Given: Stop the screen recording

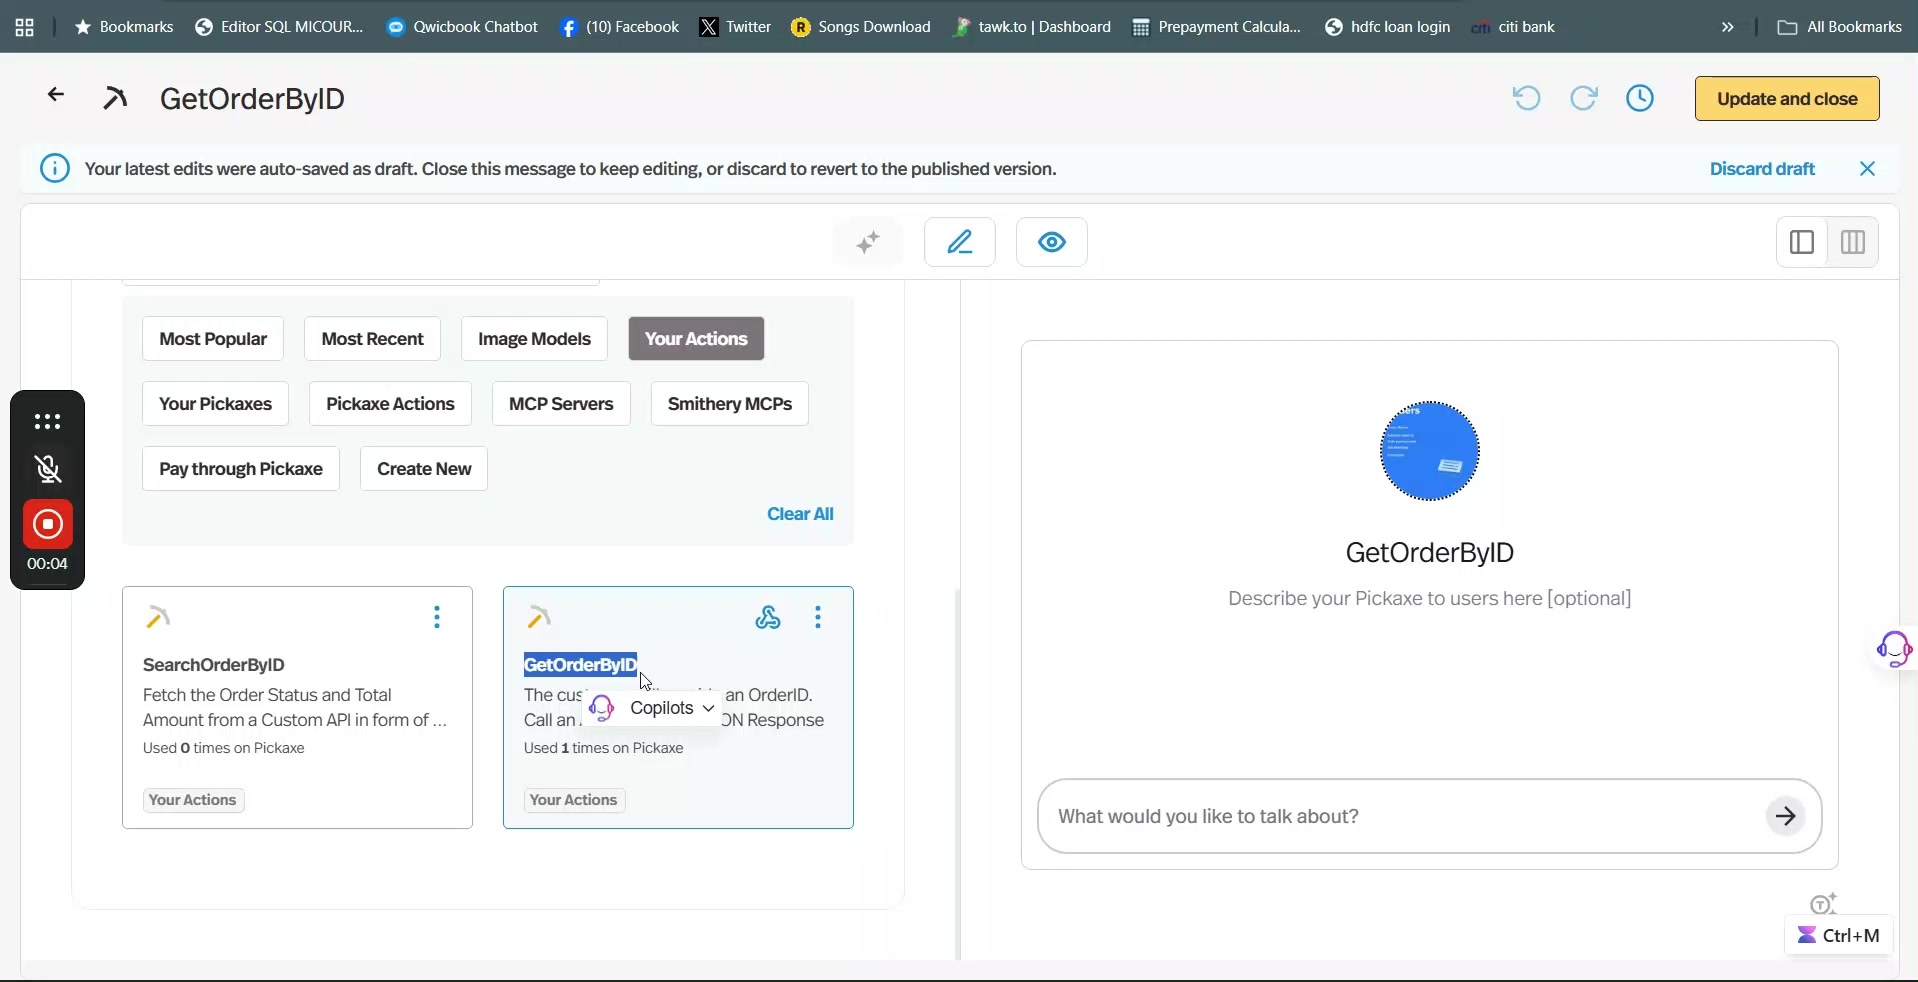Looking at the screenshot, I should [48, 524].
